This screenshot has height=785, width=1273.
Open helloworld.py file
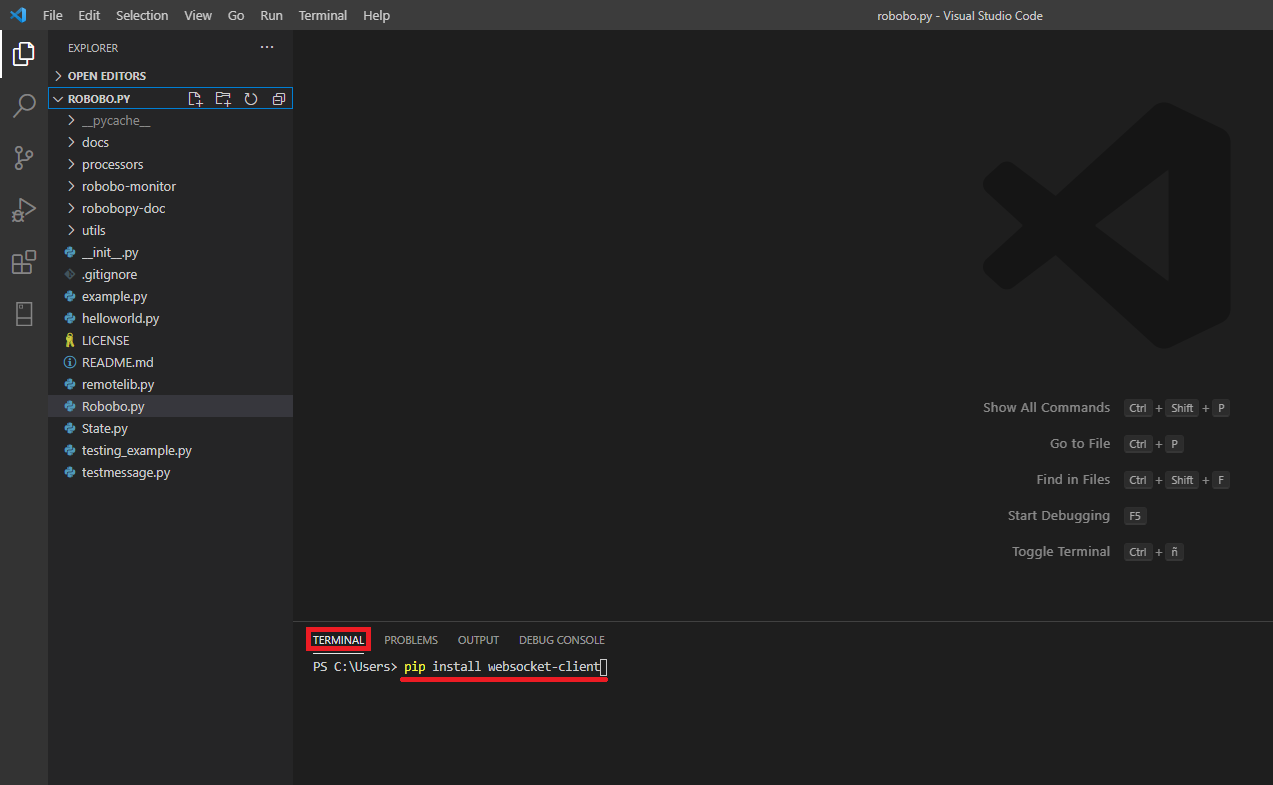click(x=170, y=319)
